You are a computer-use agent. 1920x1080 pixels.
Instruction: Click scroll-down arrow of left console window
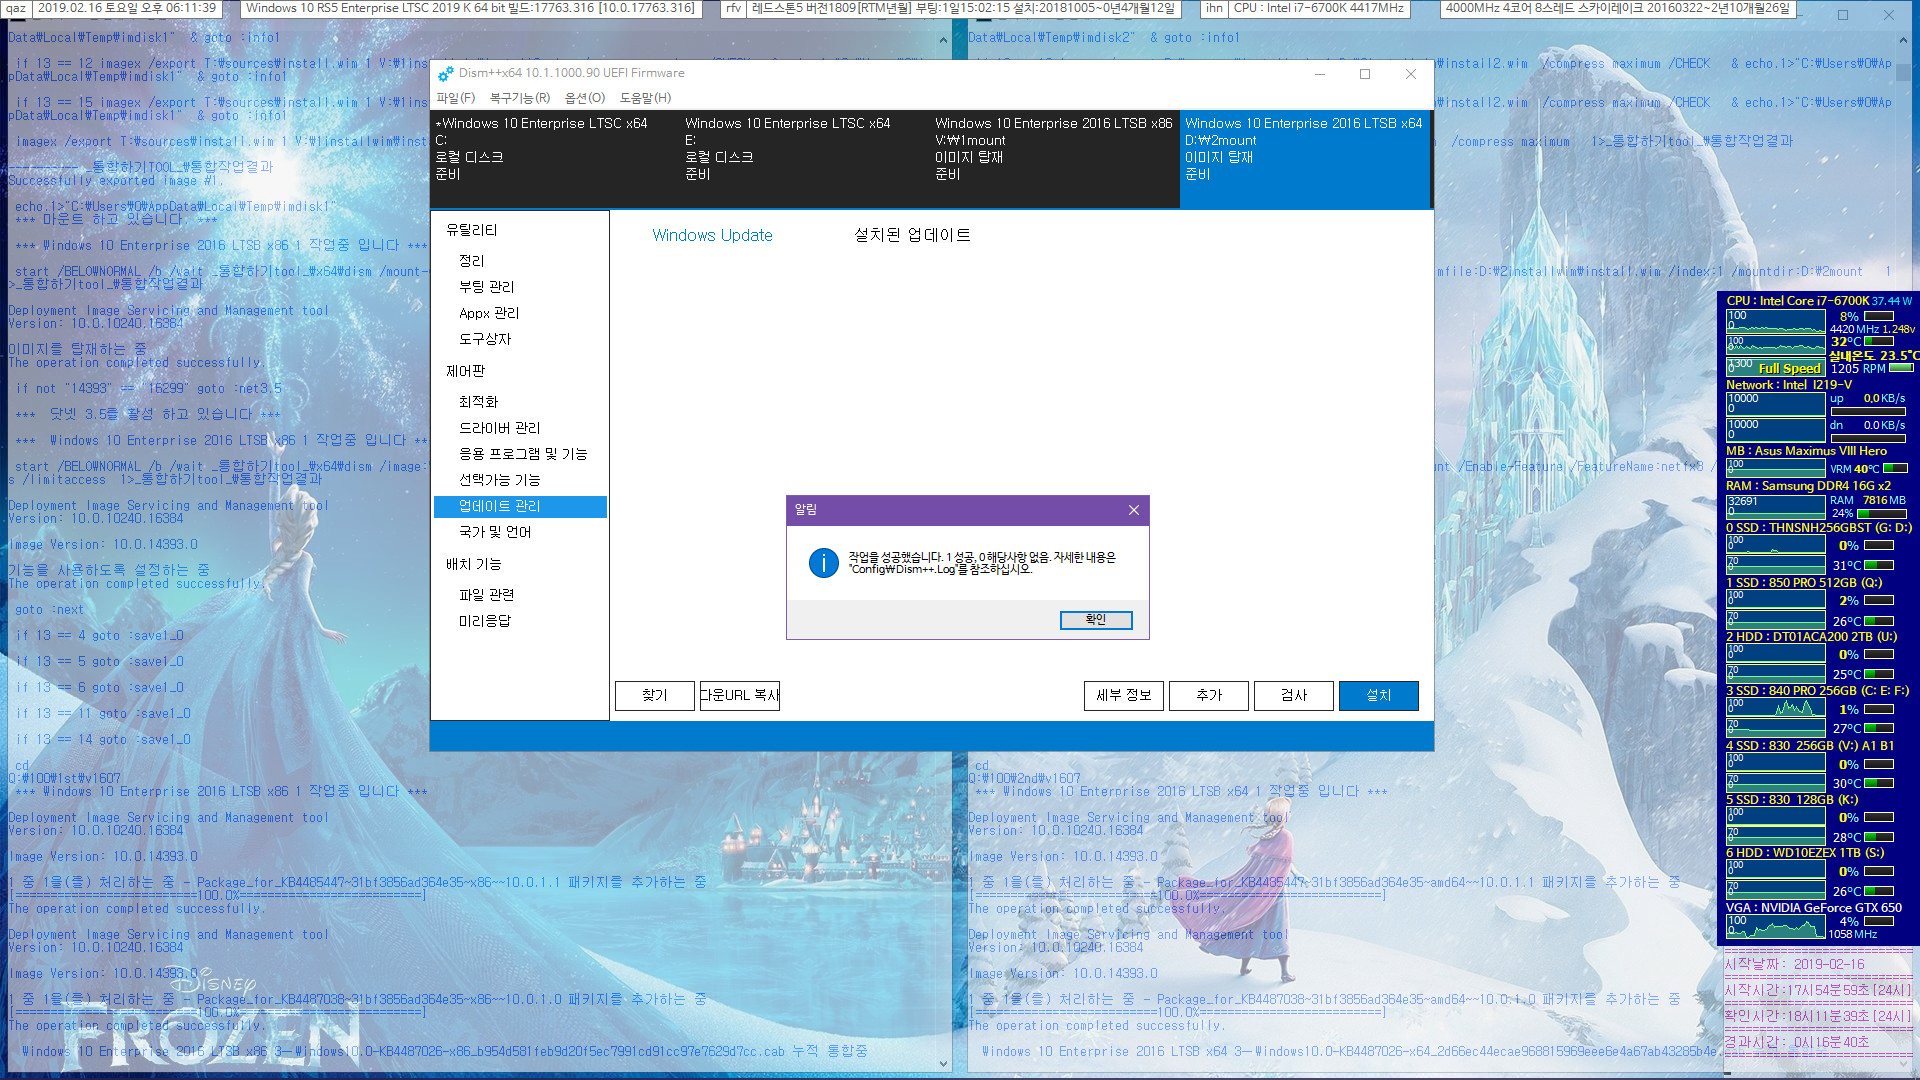[x=943, y=1064]
